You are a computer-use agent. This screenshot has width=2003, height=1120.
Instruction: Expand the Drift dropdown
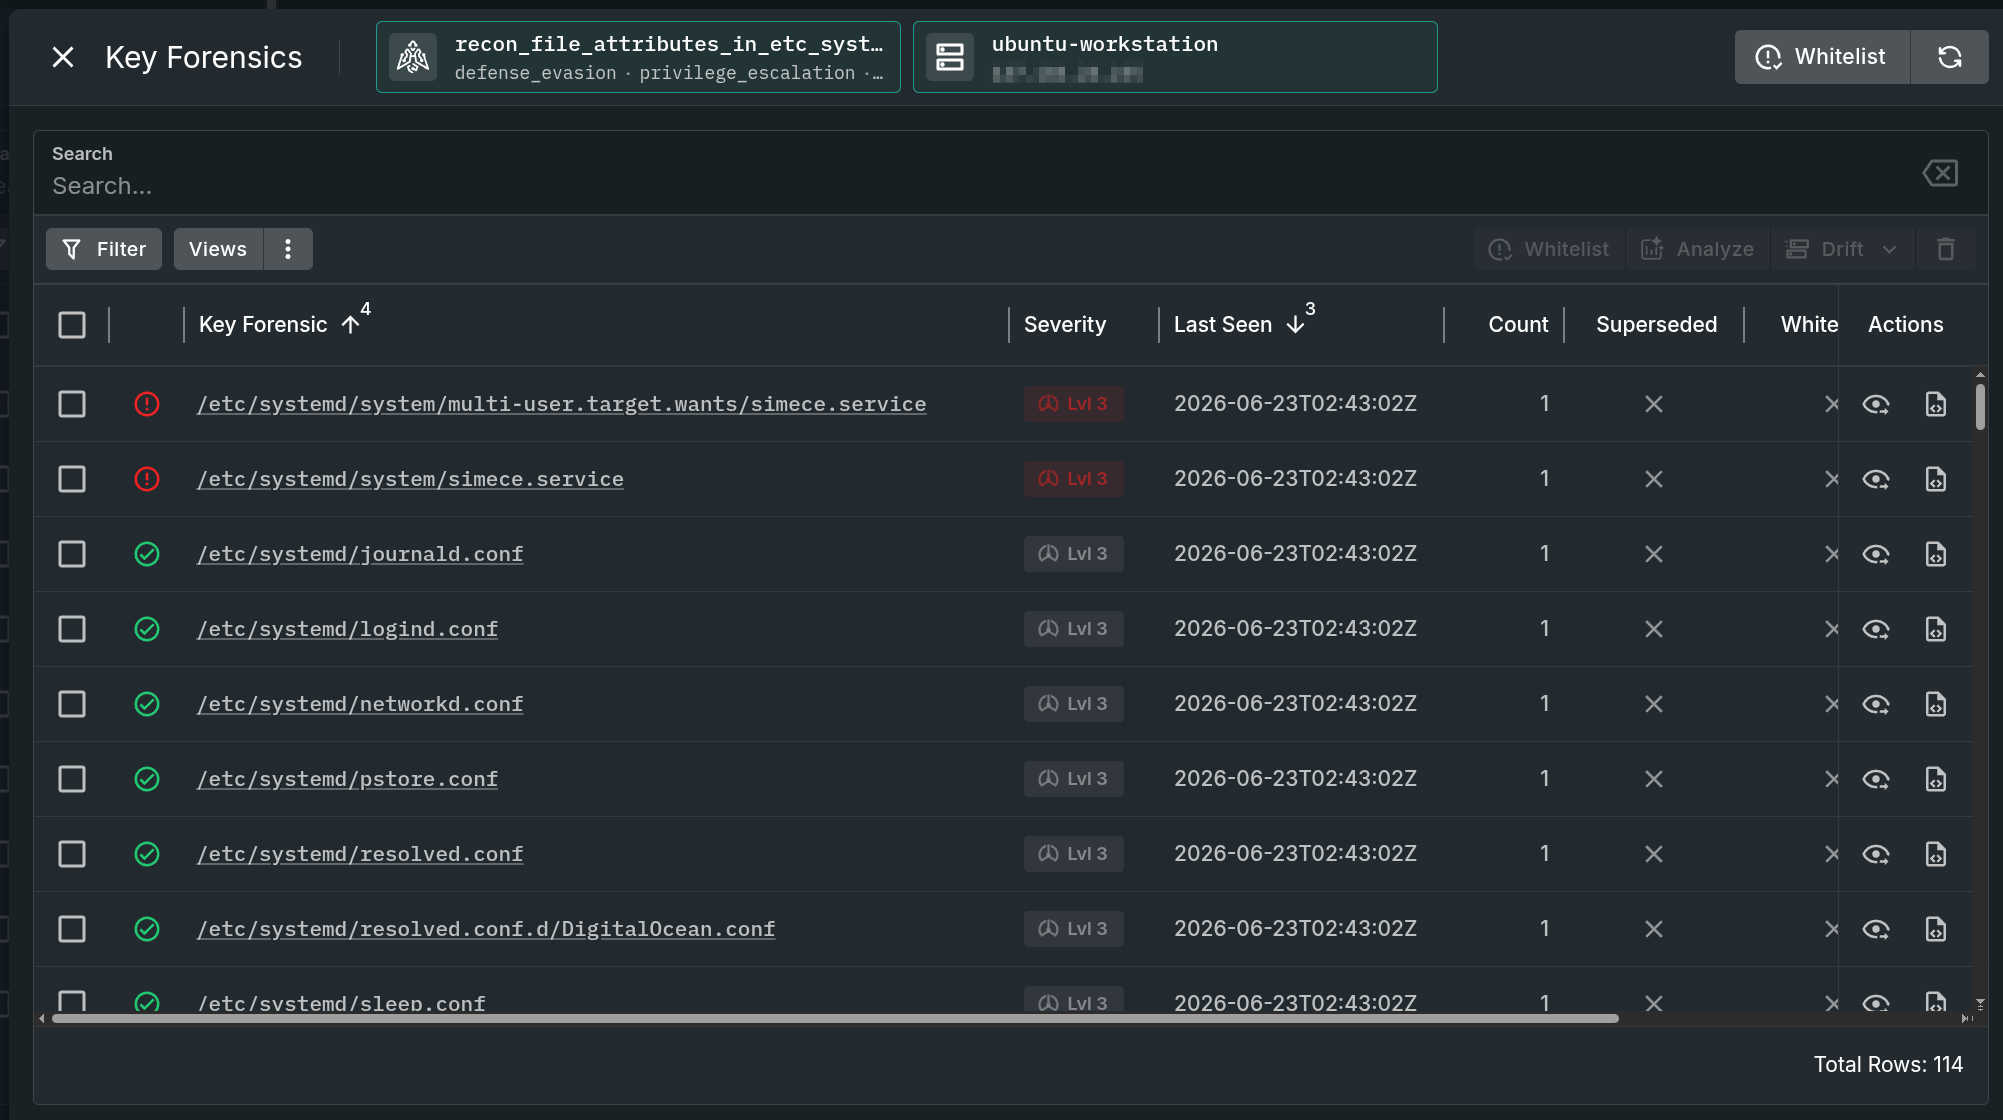(1842, 249)
